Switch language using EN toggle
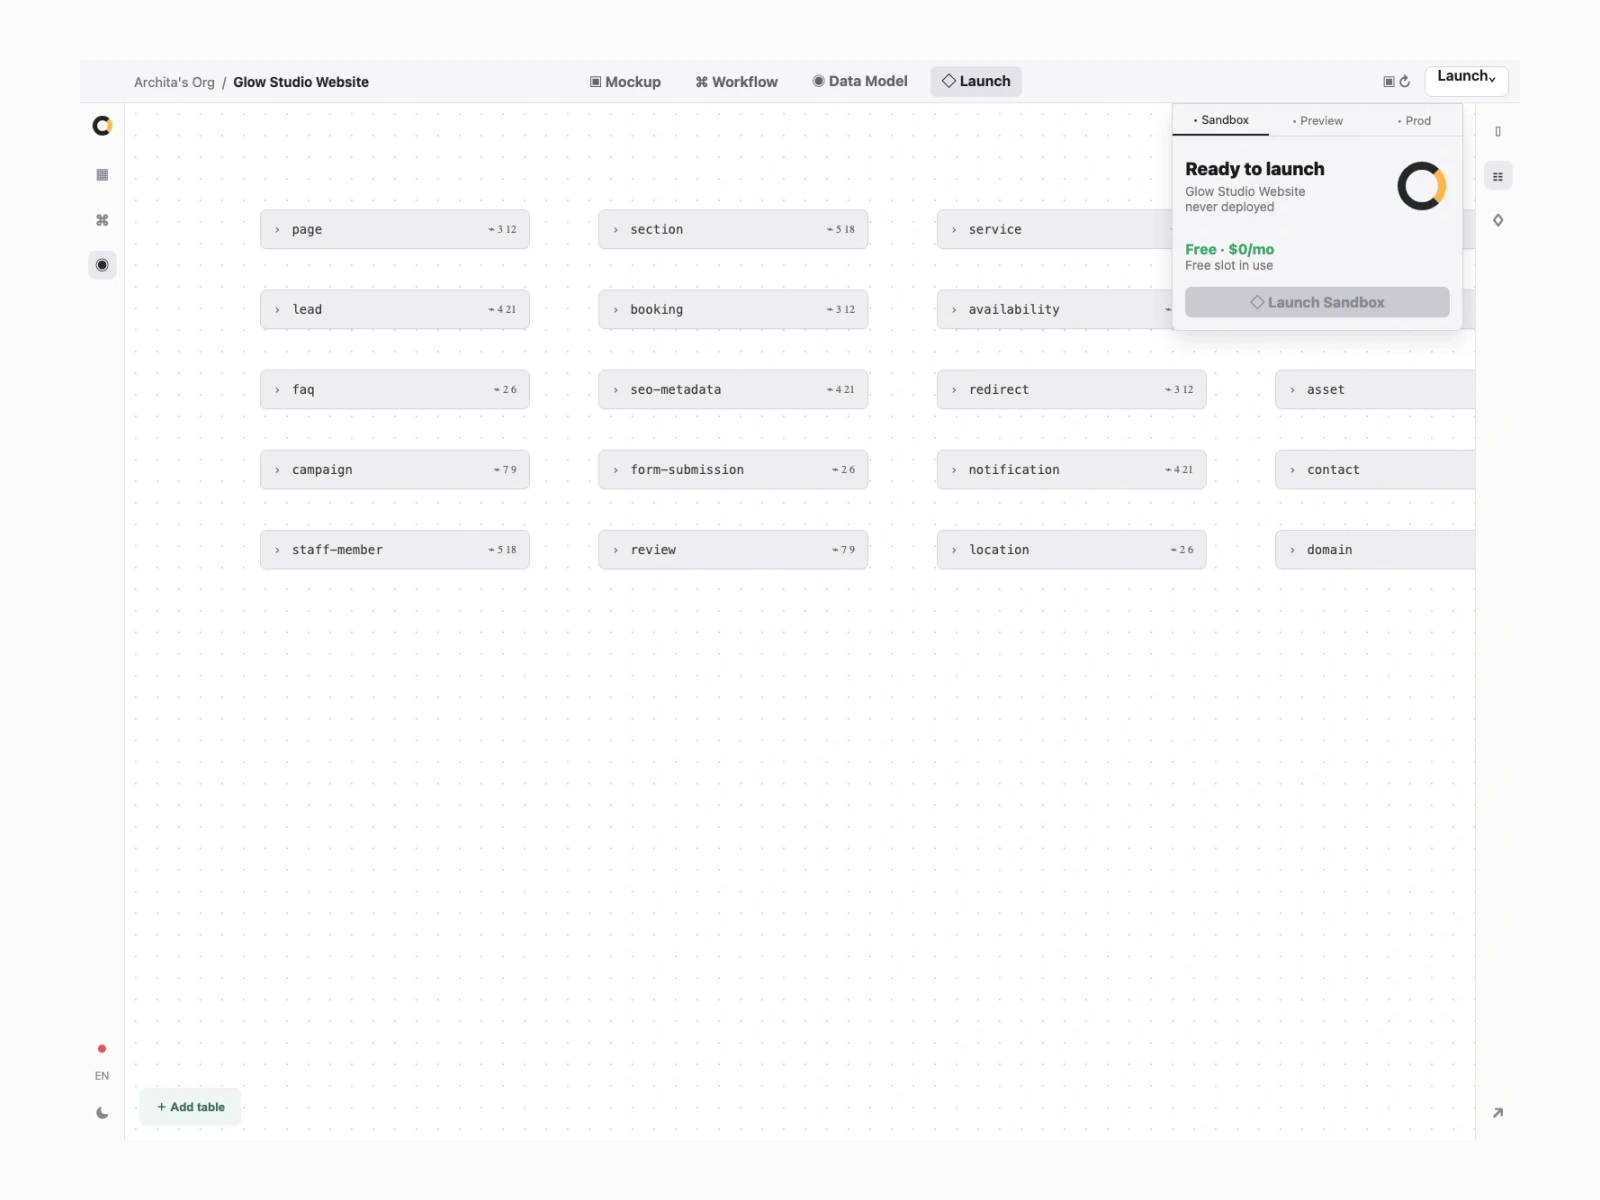Image resolution: width=1600 pixels, height=1200 pixels. 102,1076
